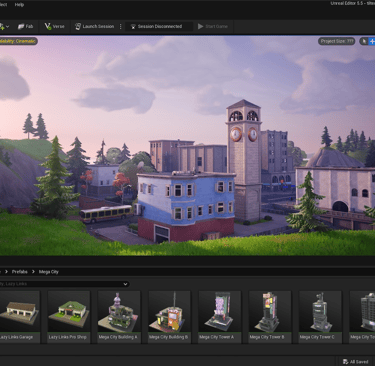Click the Fab toolbar button
The image size is (375, 366).
point(26,26)
